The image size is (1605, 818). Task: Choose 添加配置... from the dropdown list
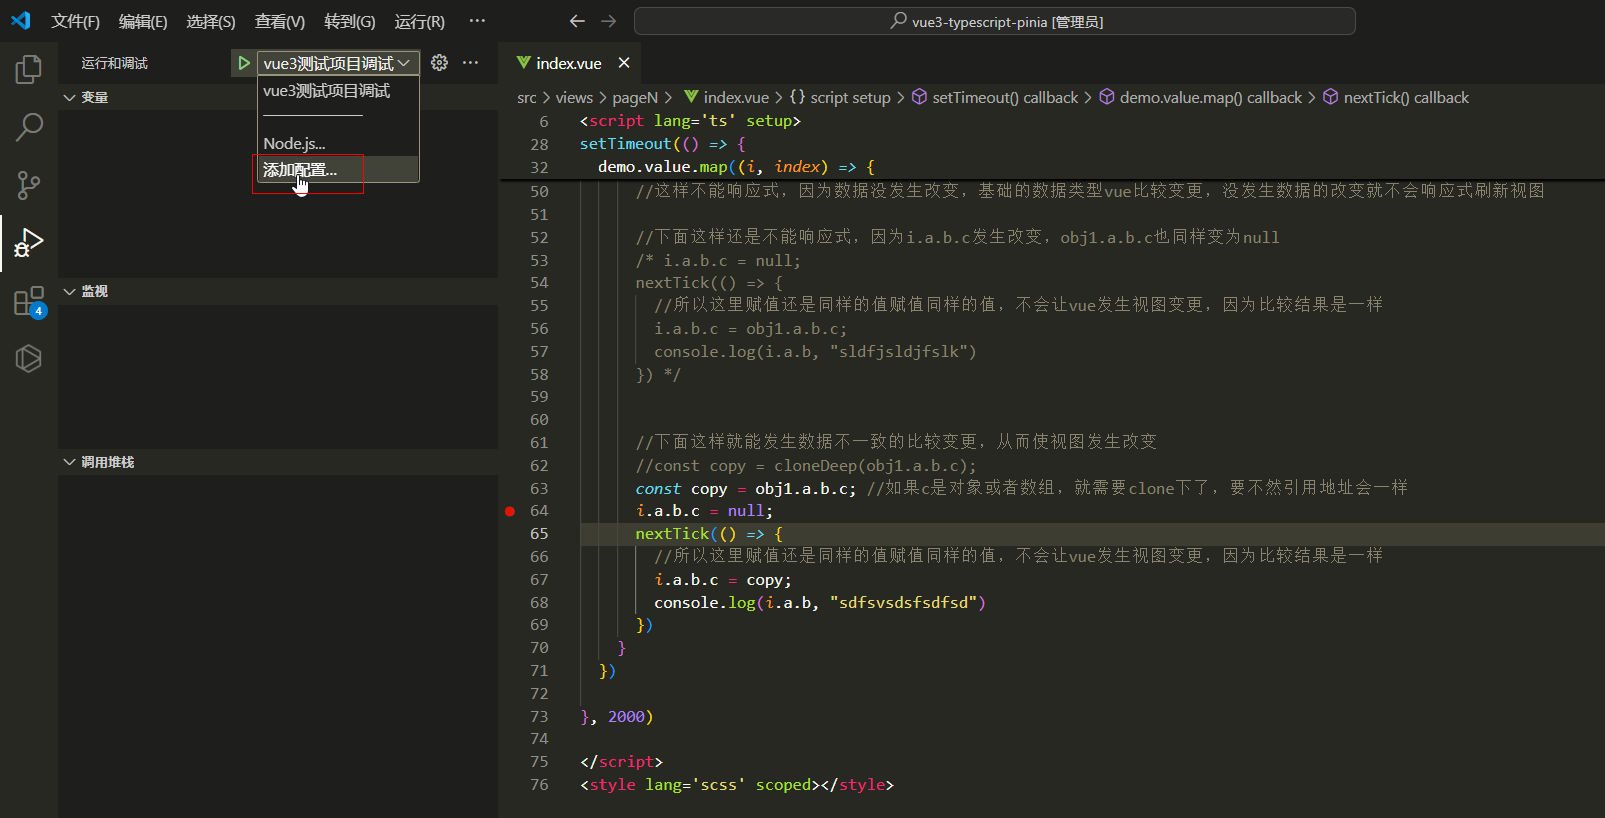click(338, 170)
